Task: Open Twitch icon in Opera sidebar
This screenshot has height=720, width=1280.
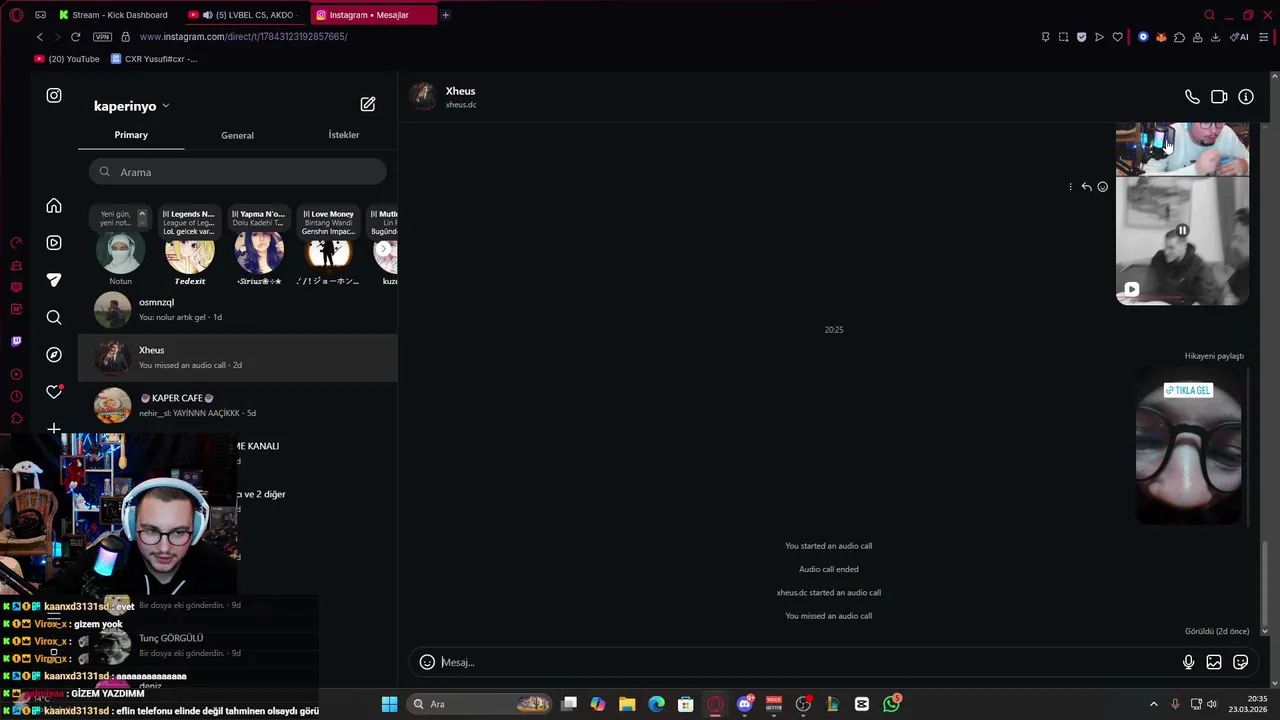Action: click(x=16, y=341)
